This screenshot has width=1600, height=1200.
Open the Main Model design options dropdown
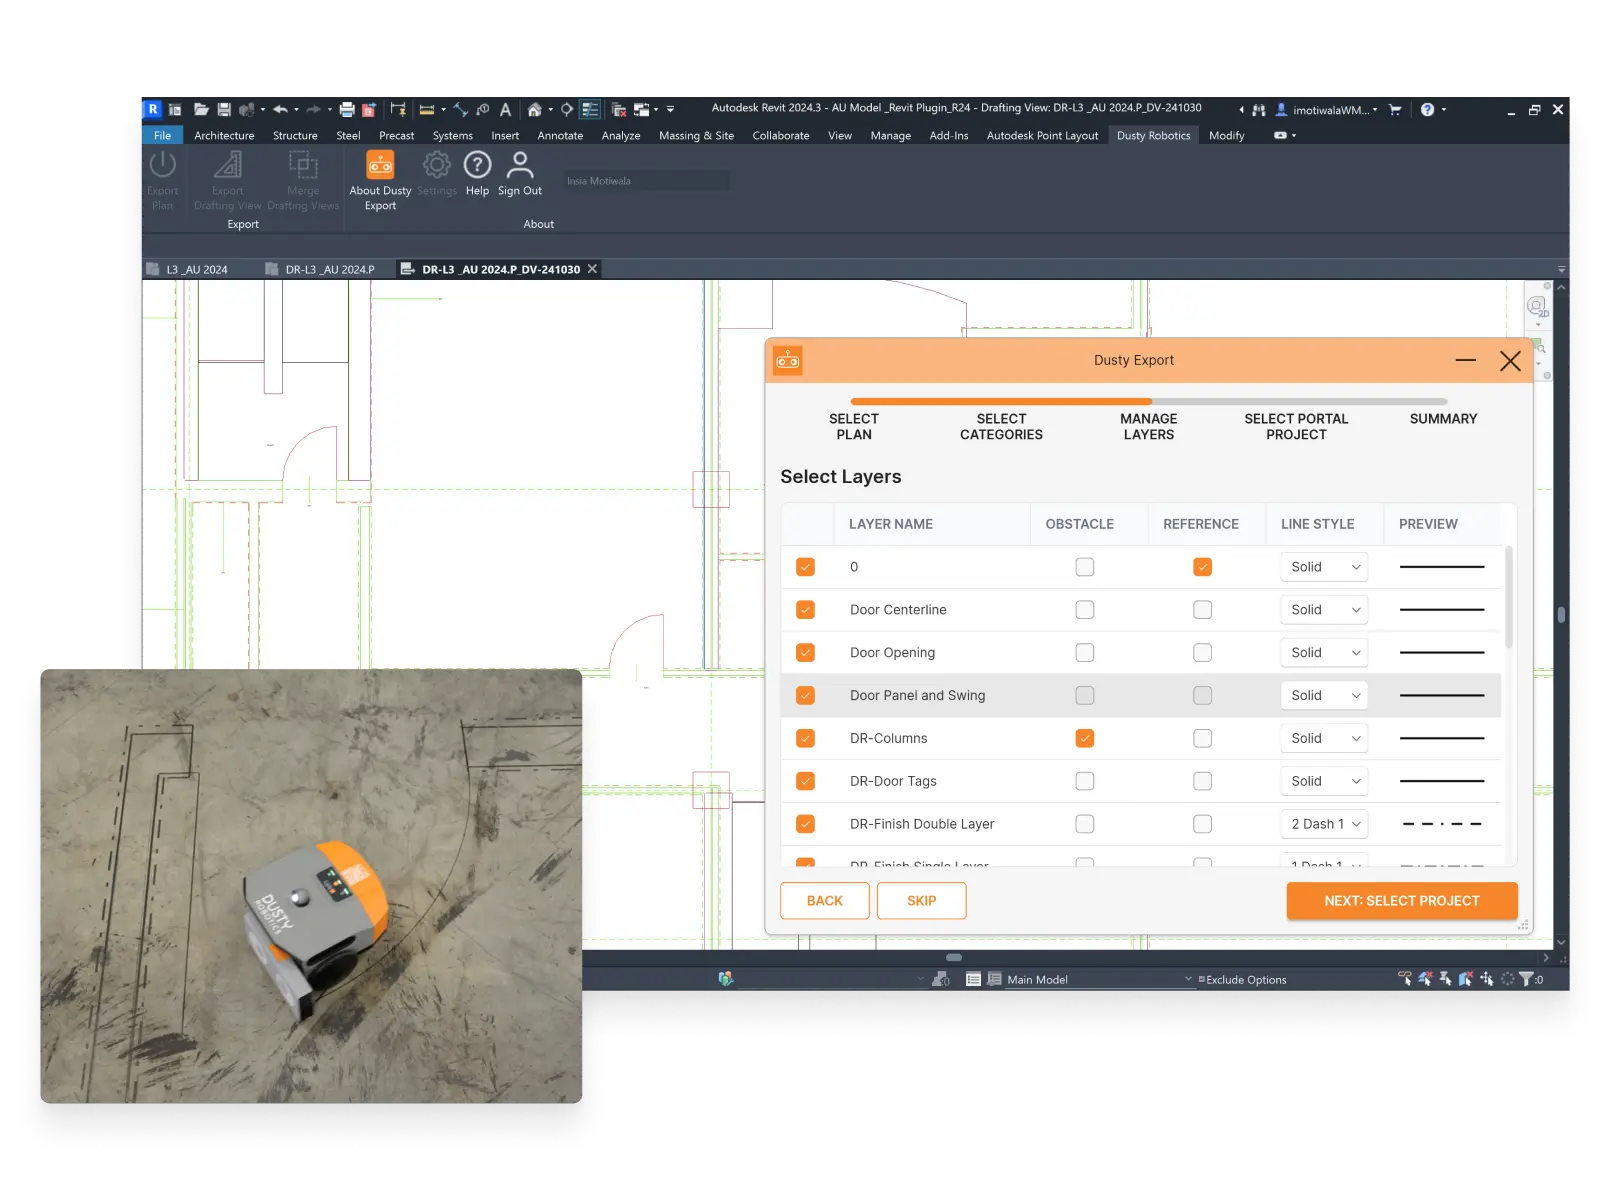1099,980
